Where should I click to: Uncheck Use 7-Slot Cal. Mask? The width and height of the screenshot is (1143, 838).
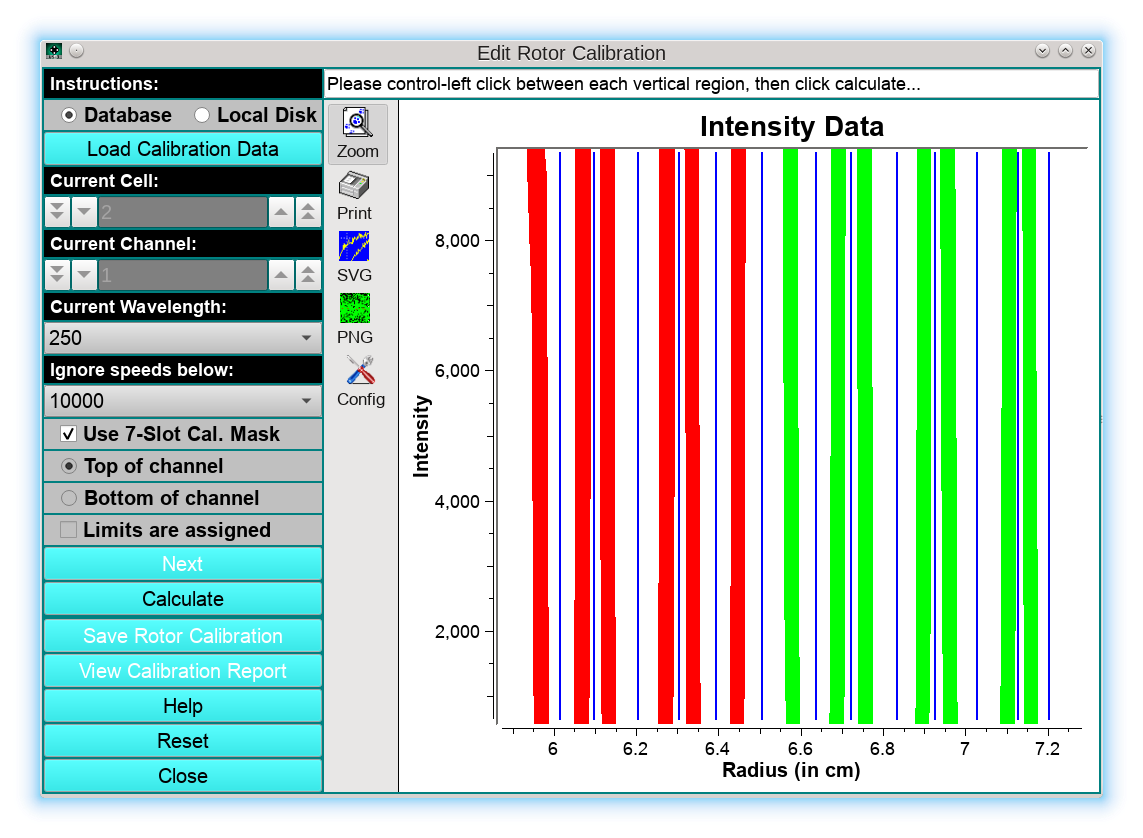coord(69,434)
